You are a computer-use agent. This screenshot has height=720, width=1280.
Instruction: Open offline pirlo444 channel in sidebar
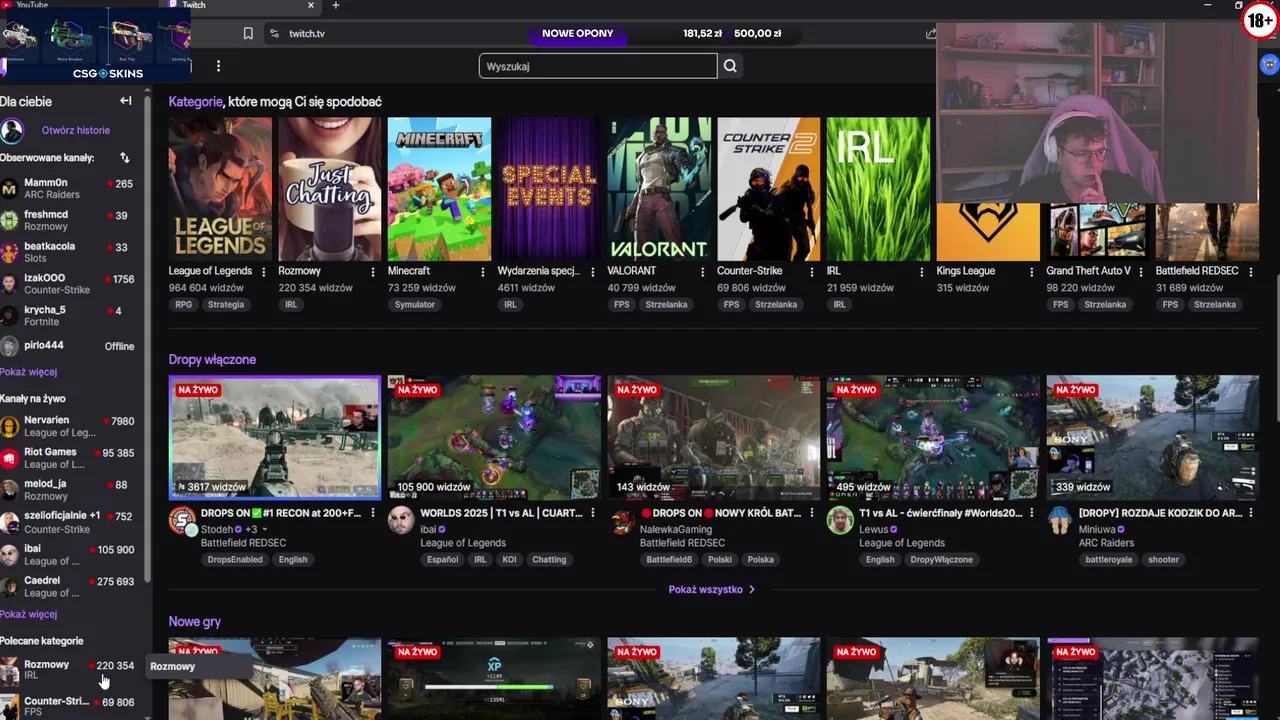click(x=68, y=346)
